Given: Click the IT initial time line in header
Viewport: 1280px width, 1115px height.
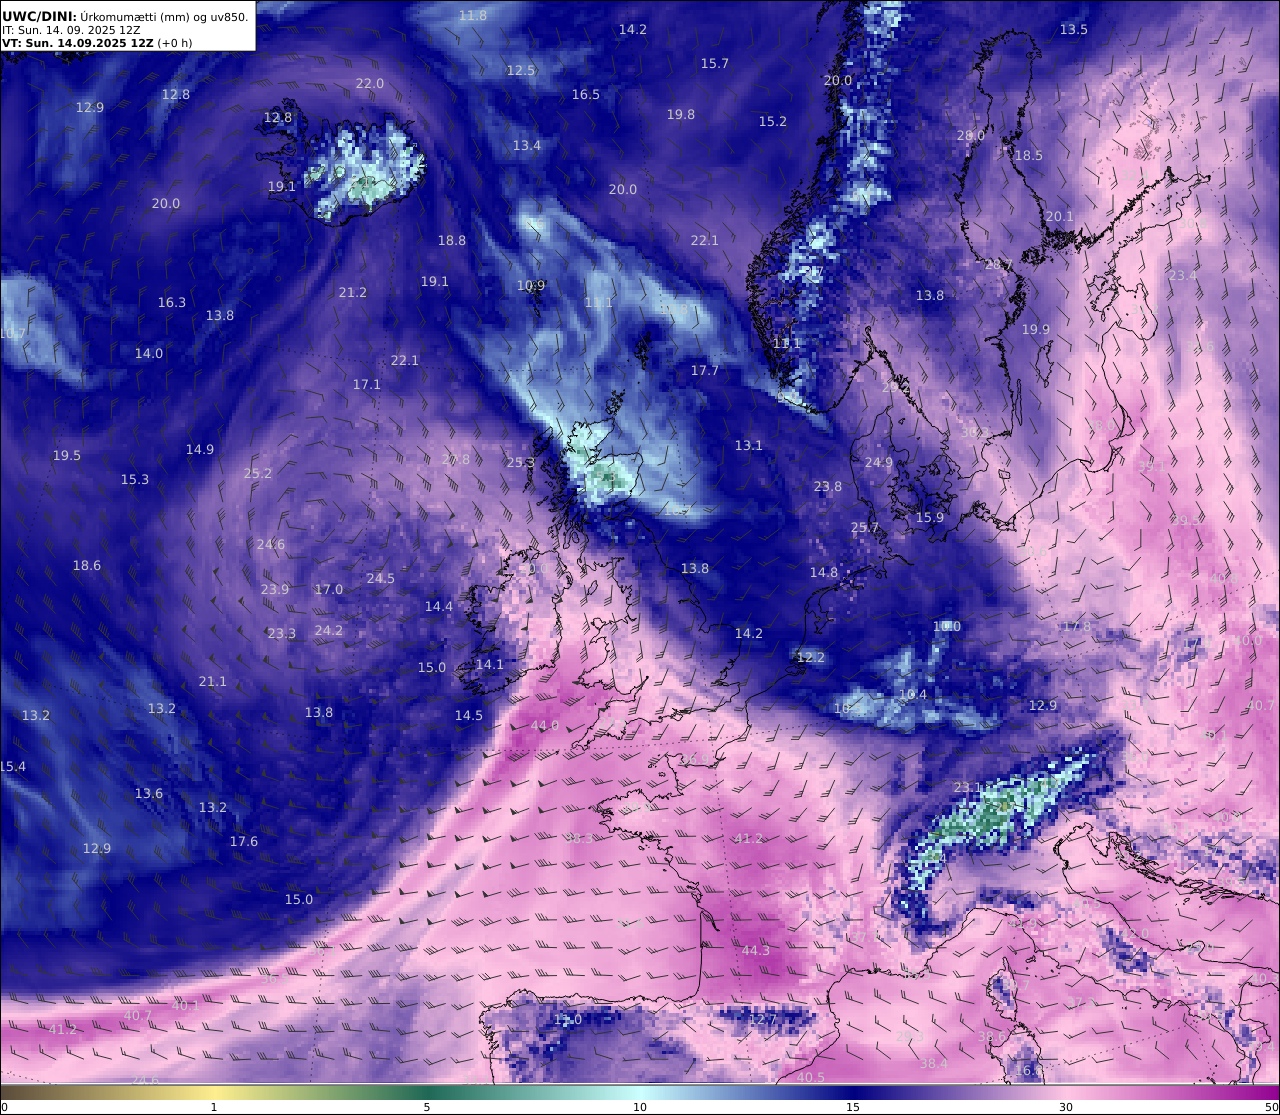Looking at the screenshot, I should pos(71,30).
